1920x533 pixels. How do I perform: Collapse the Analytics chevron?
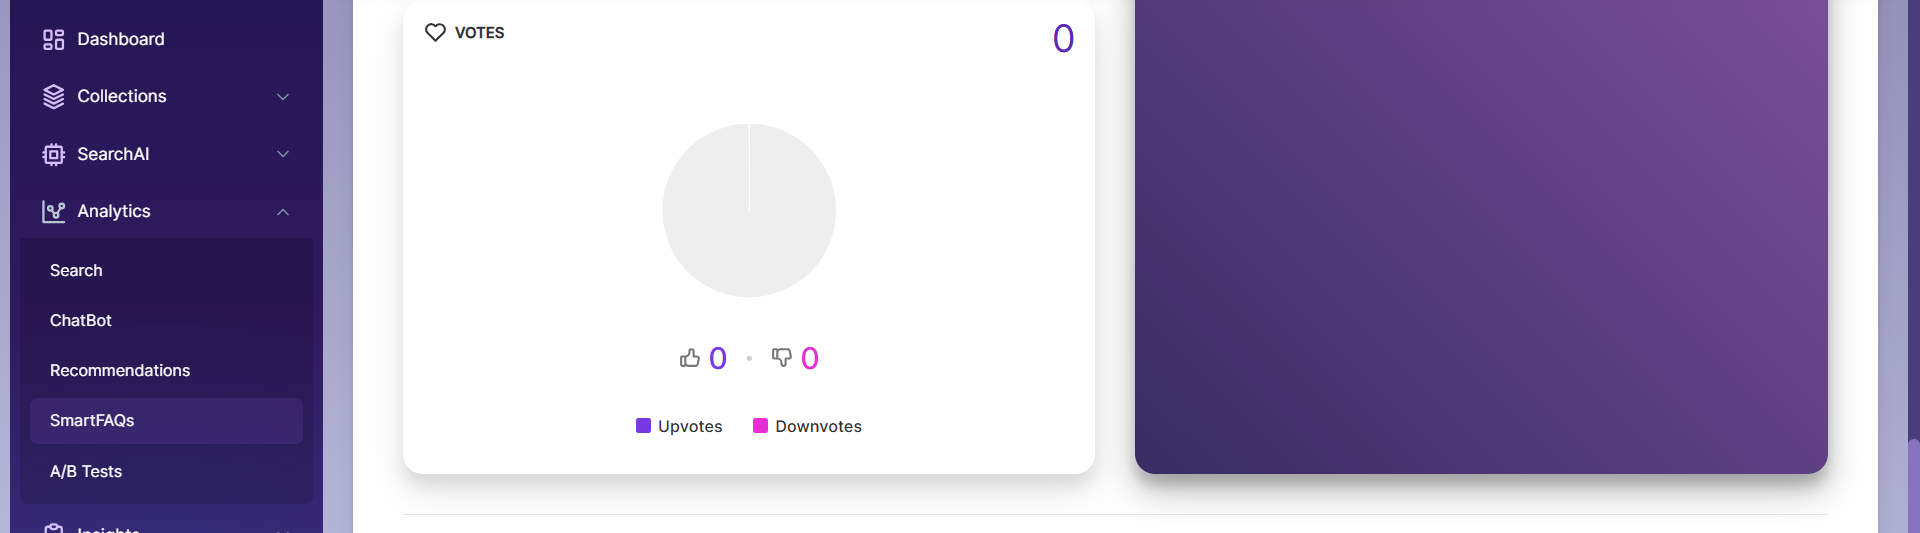283,212
